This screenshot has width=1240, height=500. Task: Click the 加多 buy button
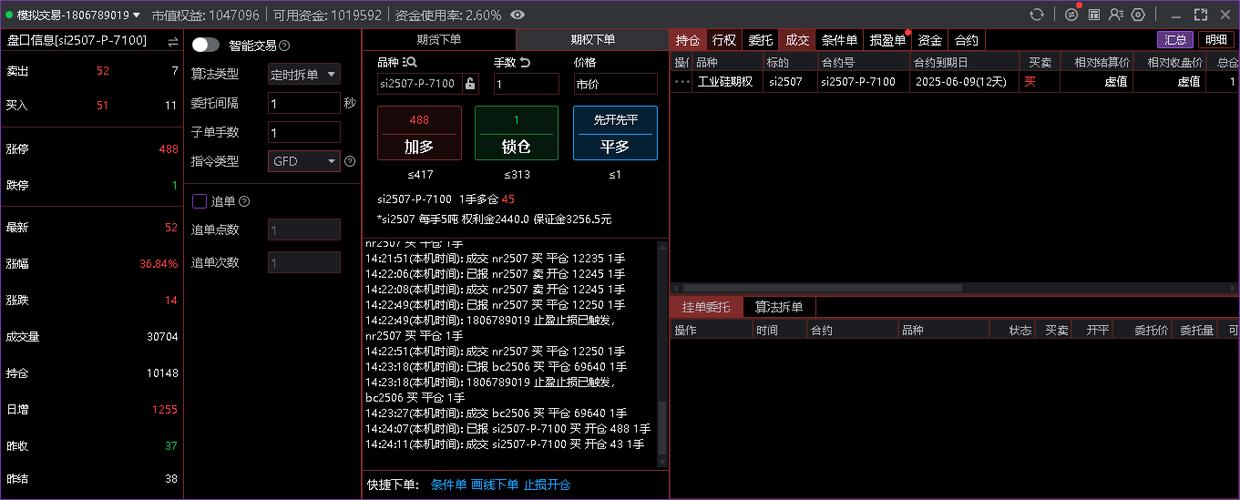pos(419,133)
